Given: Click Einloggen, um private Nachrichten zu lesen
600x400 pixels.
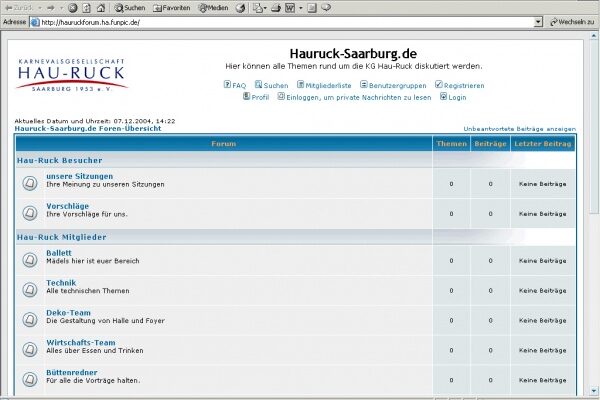Looking at the screenshot, I should 359,98.
